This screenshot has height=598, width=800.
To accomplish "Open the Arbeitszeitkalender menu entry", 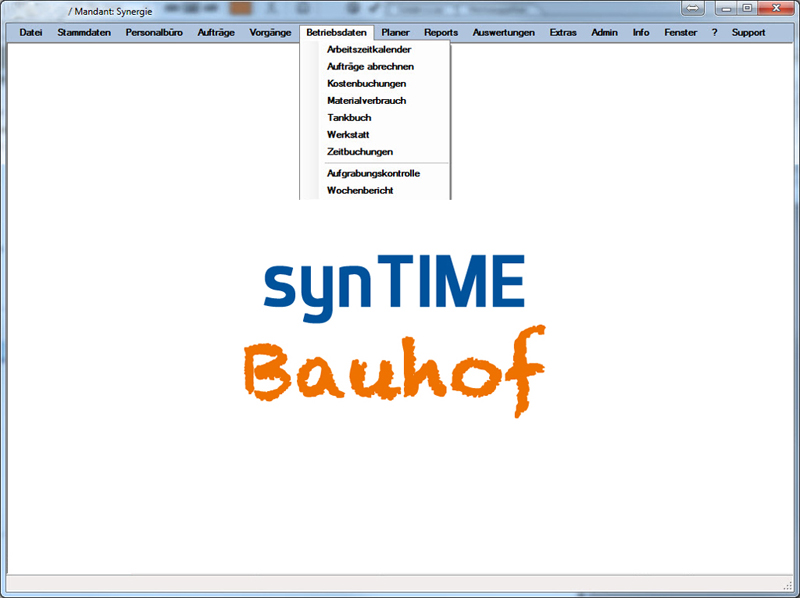I will [x=369, y=49].
